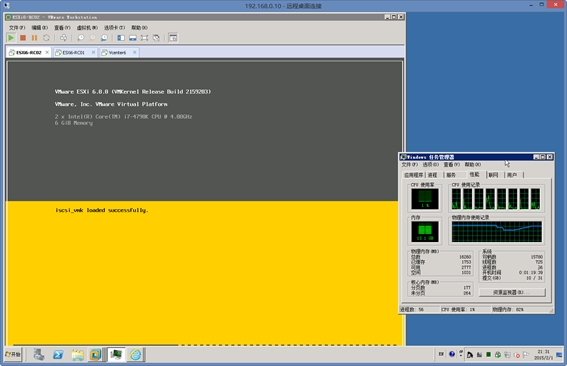Viewport: 567px width, 366px height.
Task: Open VMware 编辑 menu
Action: (39, 27)
